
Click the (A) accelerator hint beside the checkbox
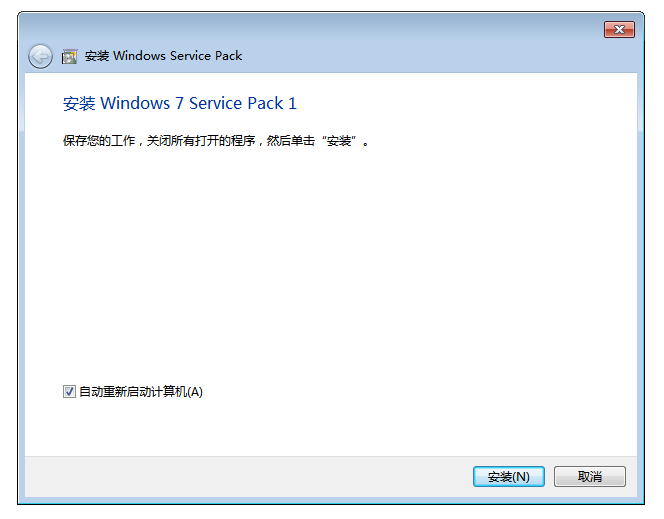pos(195,392)
